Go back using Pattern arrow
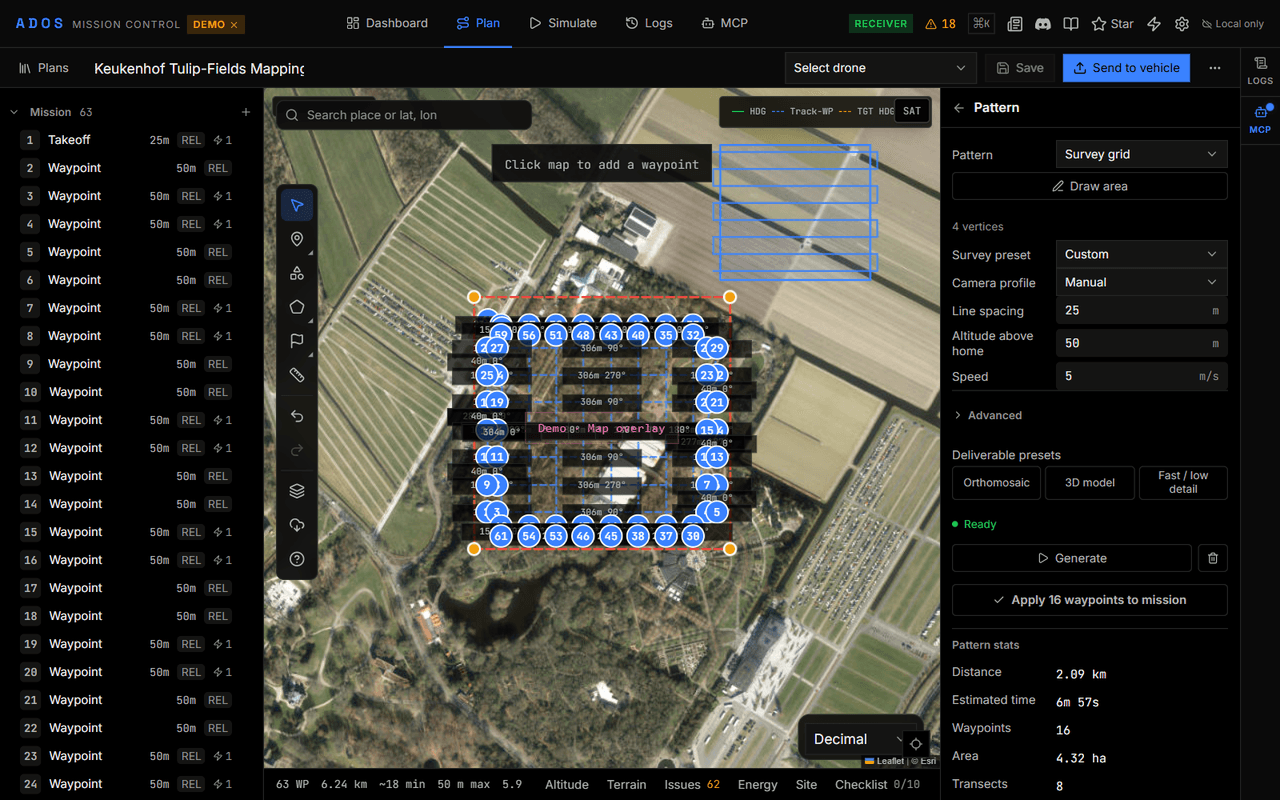The height and width of the screenshot is (800, 1280). pos(959,108)
